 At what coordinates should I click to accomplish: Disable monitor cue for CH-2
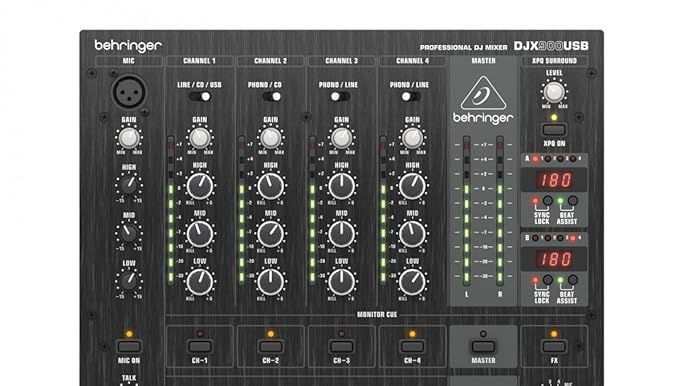click(270, 347)
